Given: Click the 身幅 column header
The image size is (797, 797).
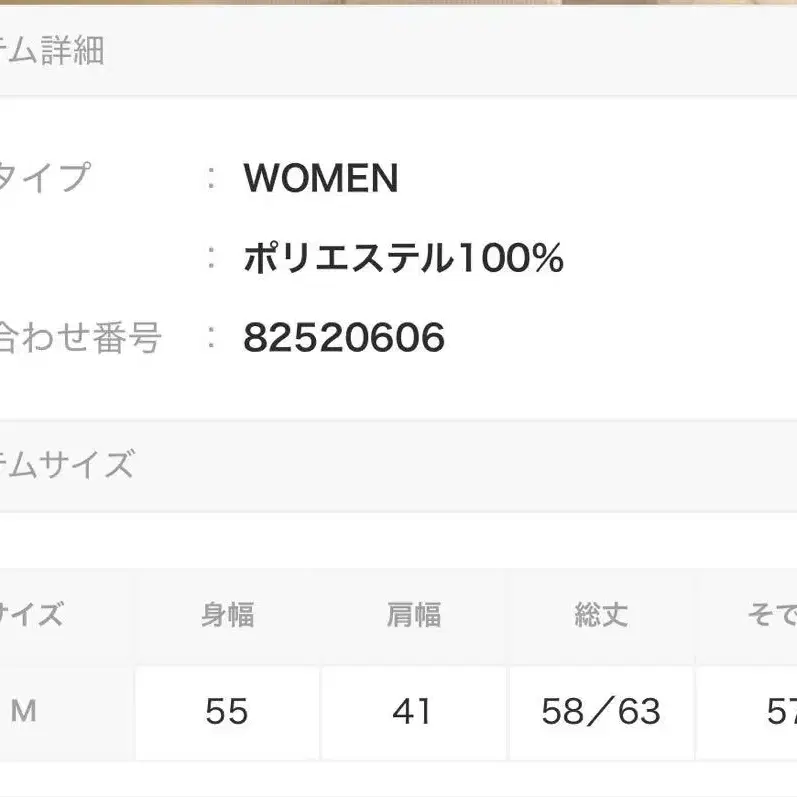Looking at the screenshot, I should 228,614.
